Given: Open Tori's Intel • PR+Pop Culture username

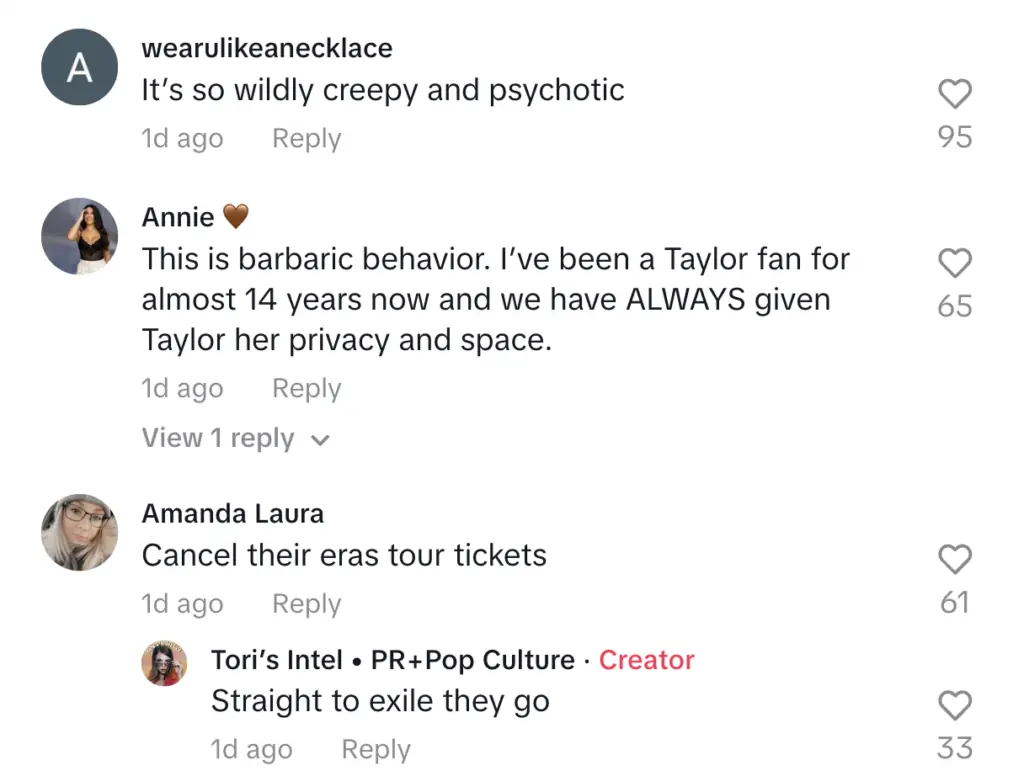Looking at the screenshot, I should click(x=393, y=660).
